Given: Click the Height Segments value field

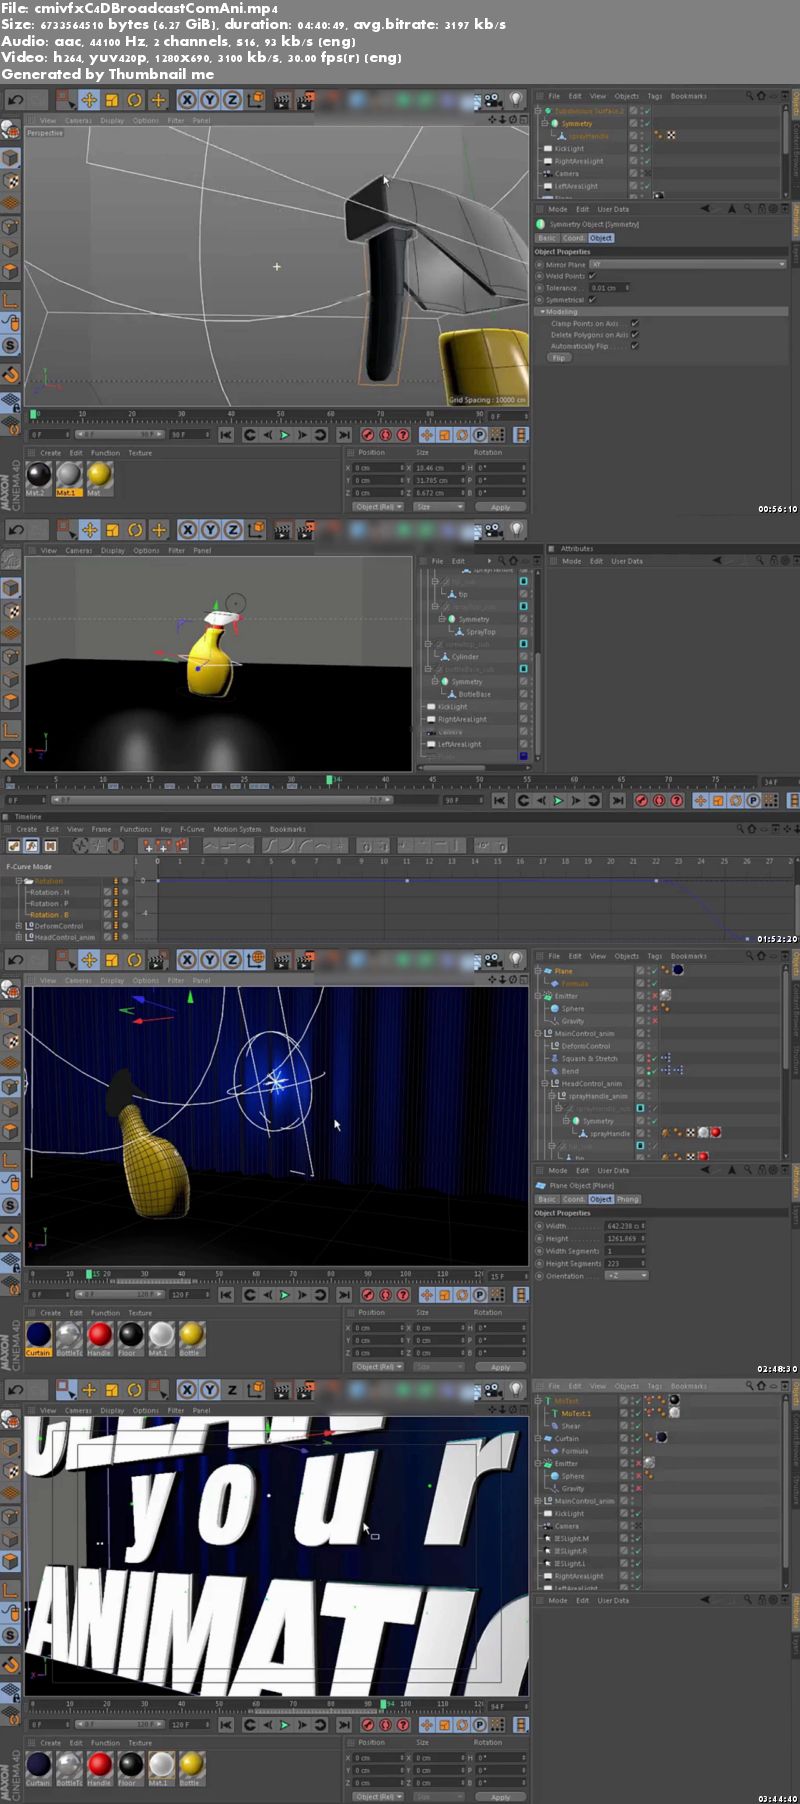Looking at the screenshot, I should (x=625, y=1264).
